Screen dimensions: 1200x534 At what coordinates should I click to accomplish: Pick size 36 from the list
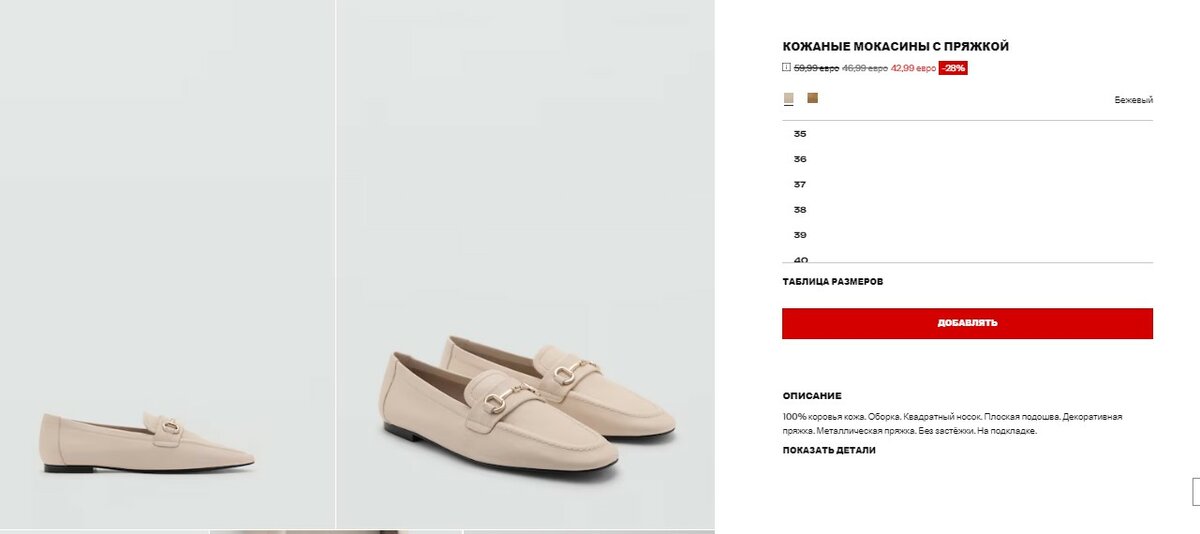click(800, 159)
